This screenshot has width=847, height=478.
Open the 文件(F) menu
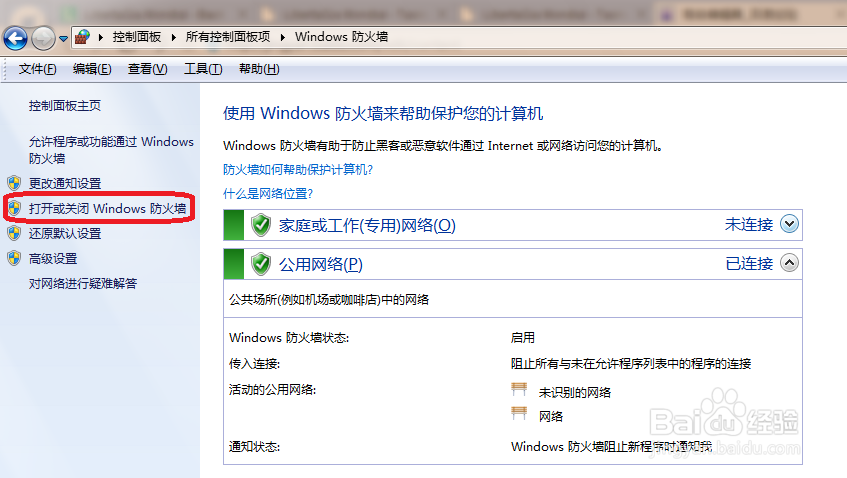pyautogui.click(x=37, y=69)
